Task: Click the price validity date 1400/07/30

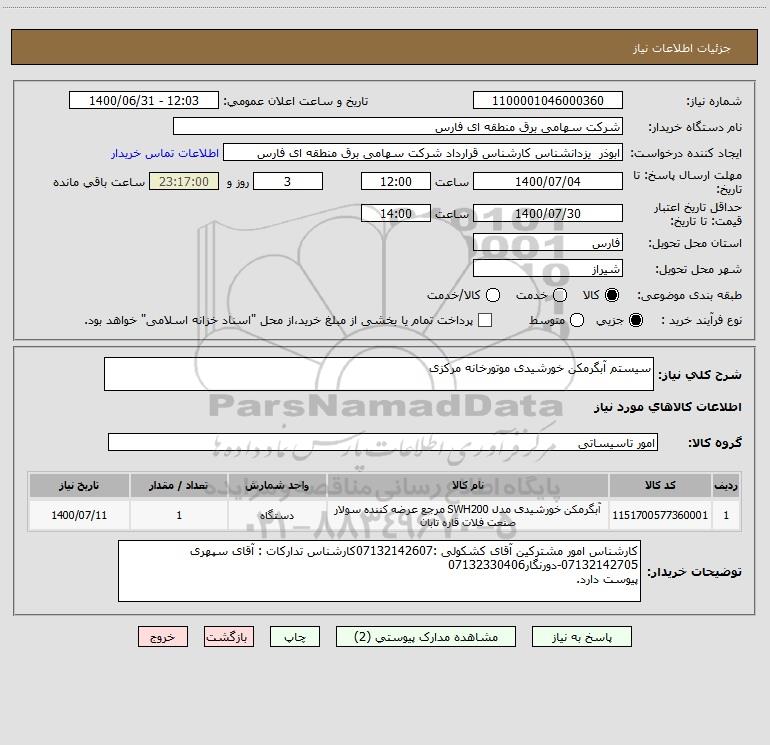Action: [548, 213]
